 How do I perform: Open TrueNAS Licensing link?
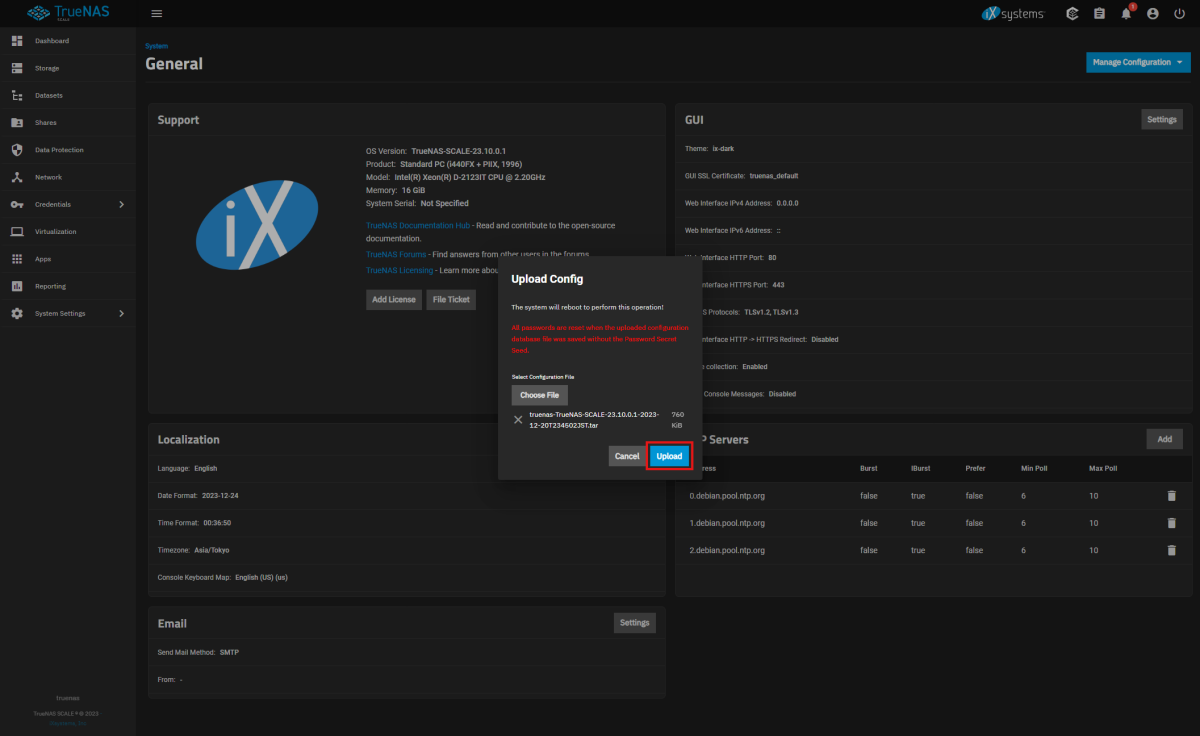(x=400, y=270)
